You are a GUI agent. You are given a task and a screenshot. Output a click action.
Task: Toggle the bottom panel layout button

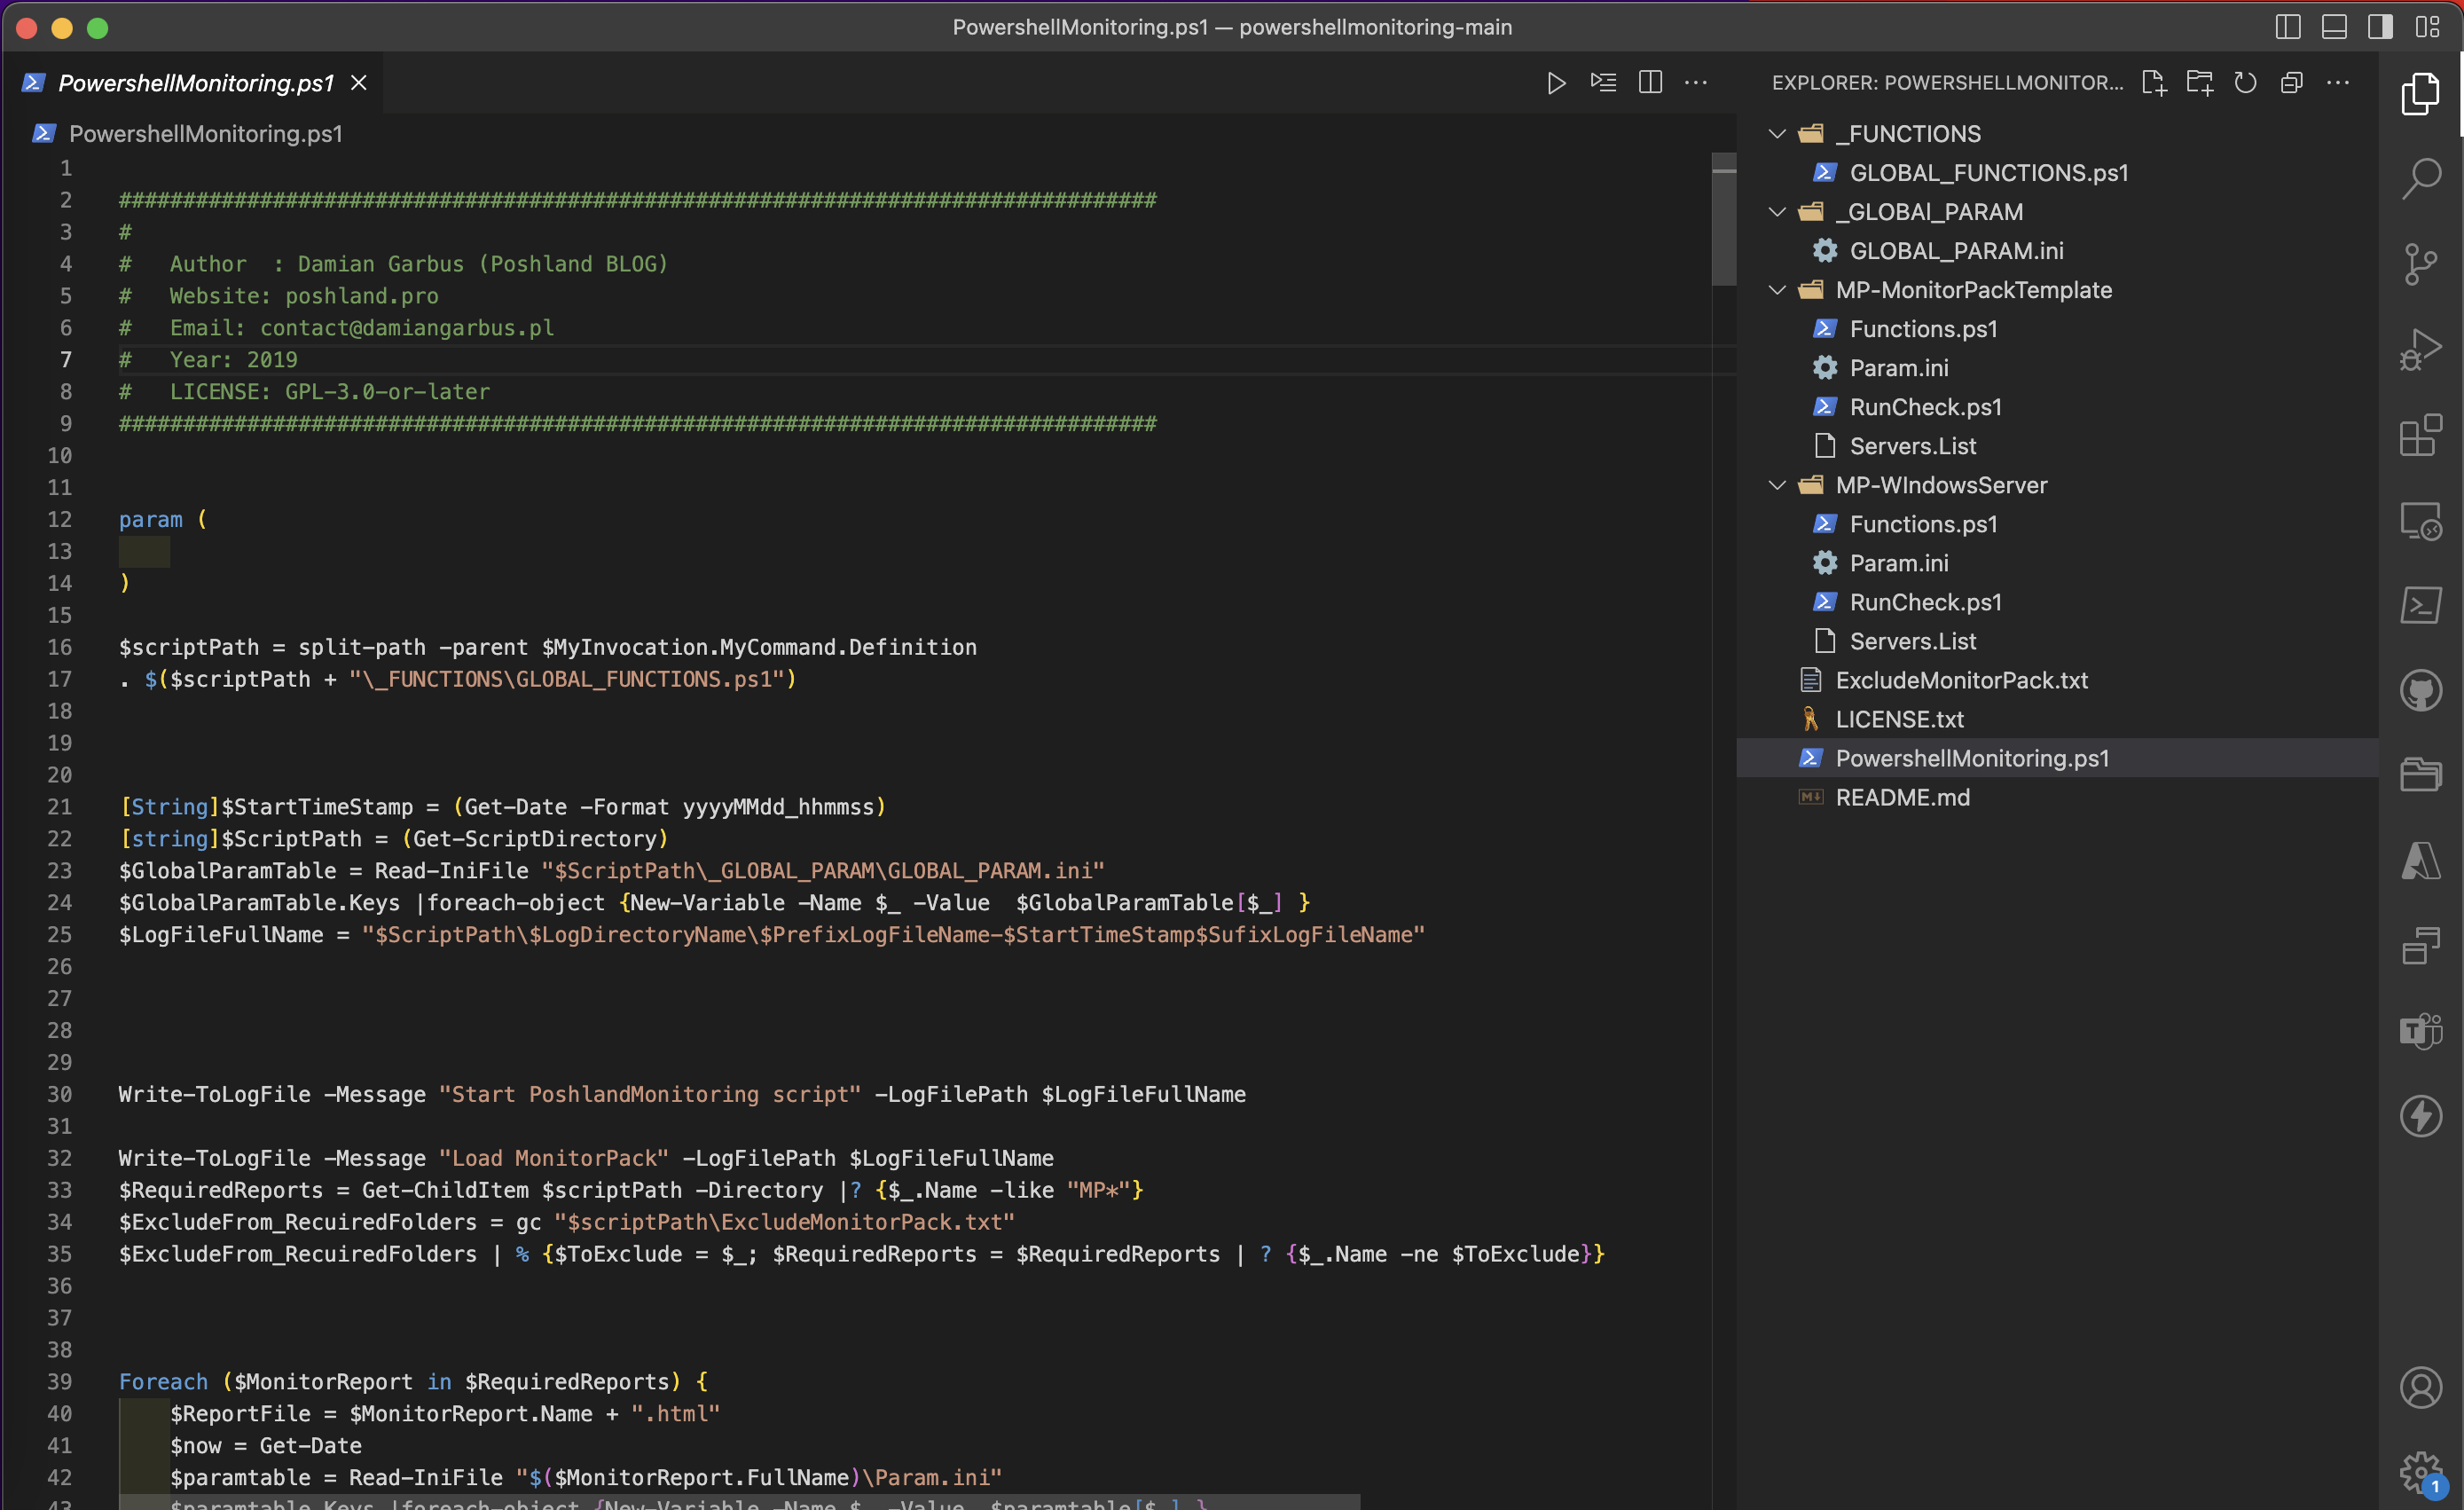[2334, 27]
